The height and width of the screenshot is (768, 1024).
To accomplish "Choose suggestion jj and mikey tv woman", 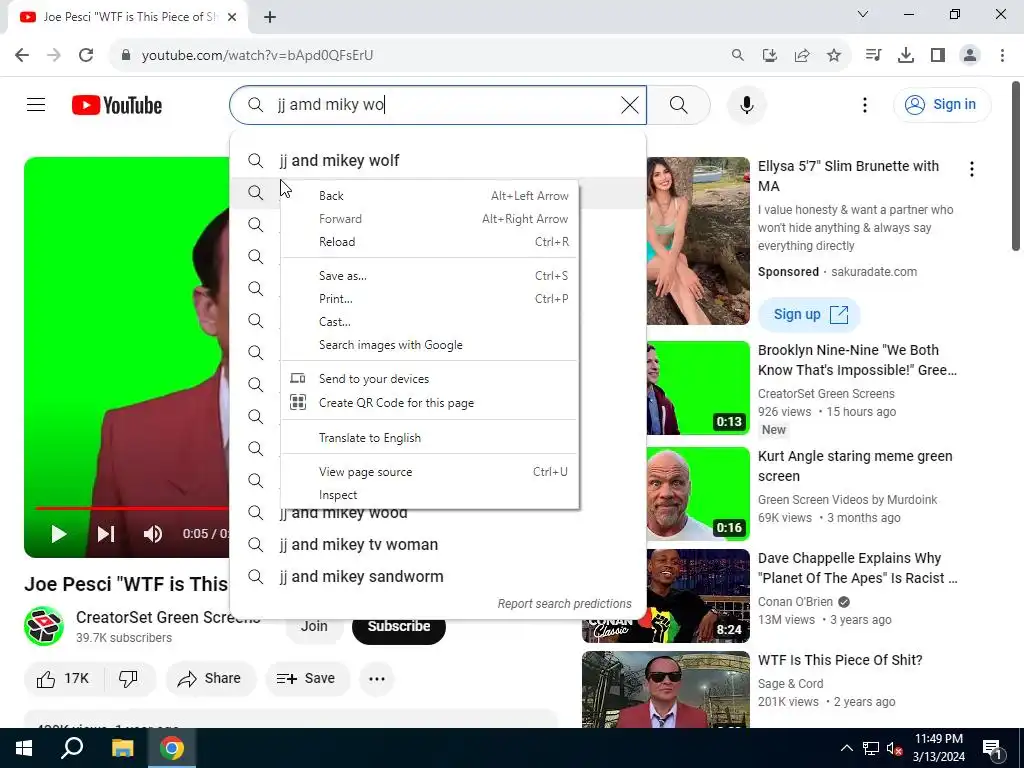I will coord(438,544).
